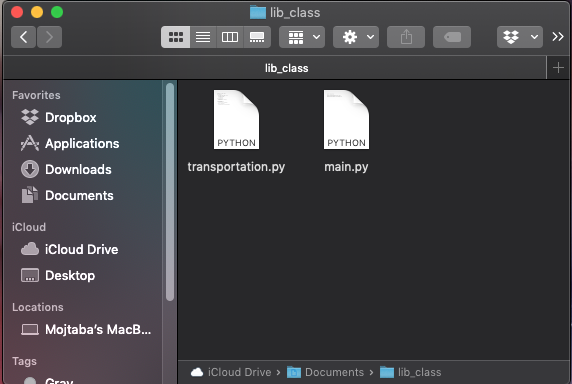Click iCloud Drive in the path bar
The height and width of the screenshot is (384, 572).
click(231, 372)
